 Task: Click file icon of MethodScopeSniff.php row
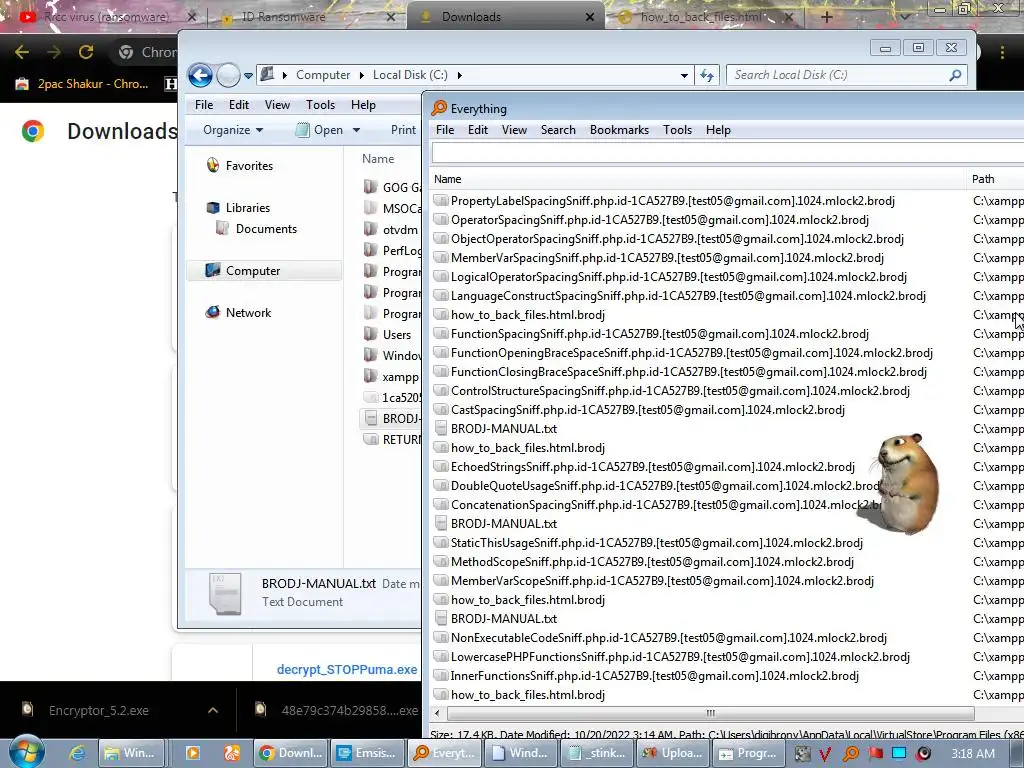(441, 562)
